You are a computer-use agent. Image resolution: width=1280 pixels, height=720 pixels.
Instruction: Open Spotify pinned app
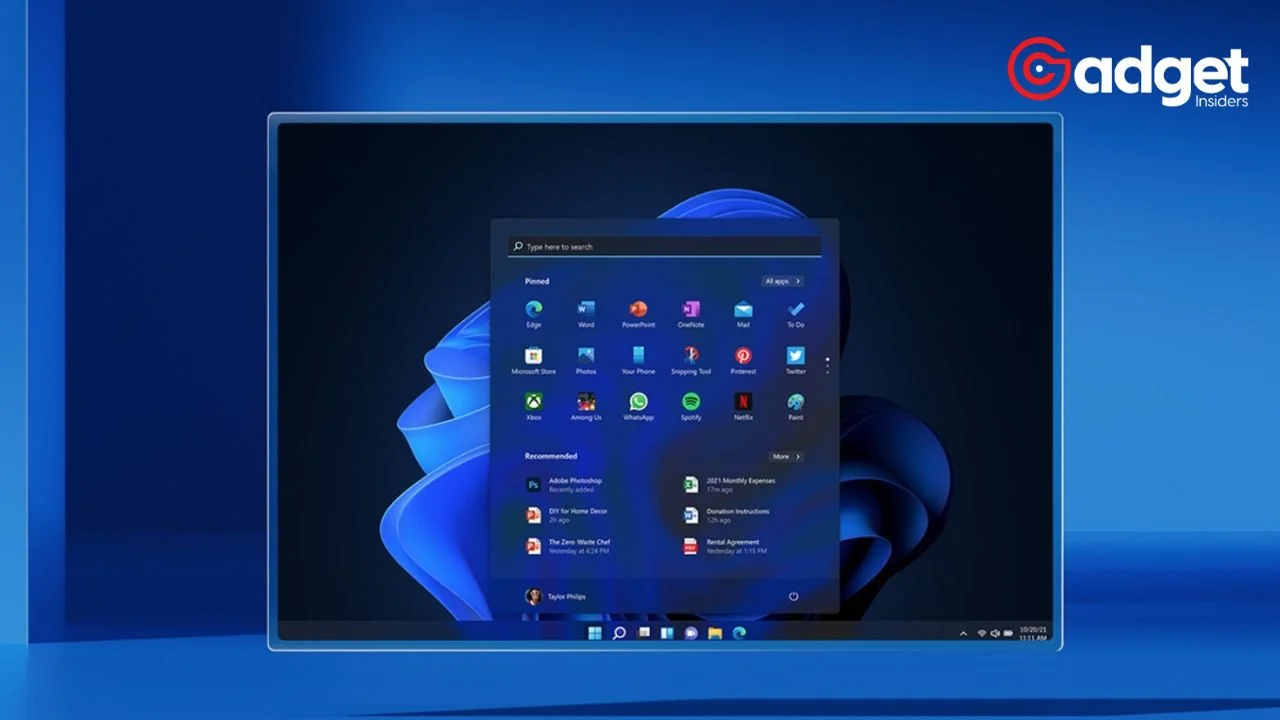(x=691, y=407)
